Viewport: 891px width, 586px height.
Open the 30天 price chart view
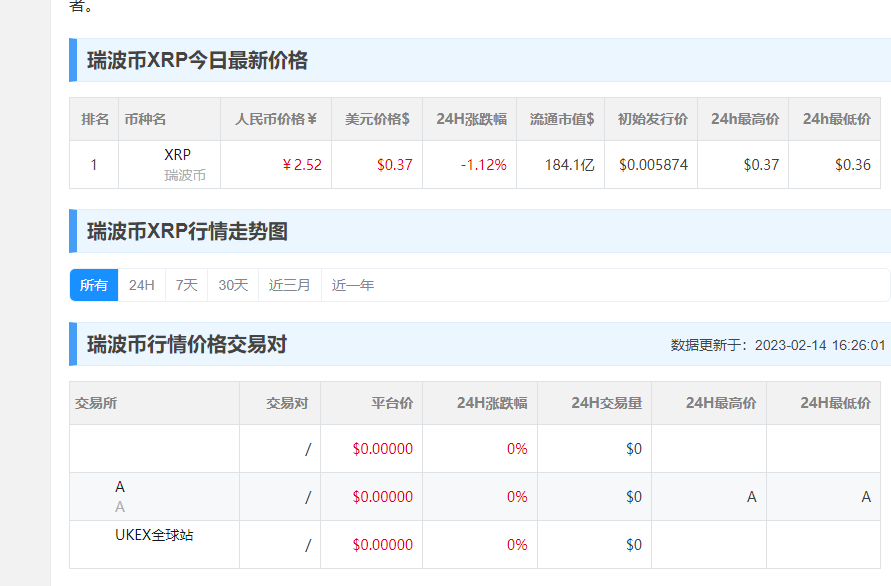(232, 285)
